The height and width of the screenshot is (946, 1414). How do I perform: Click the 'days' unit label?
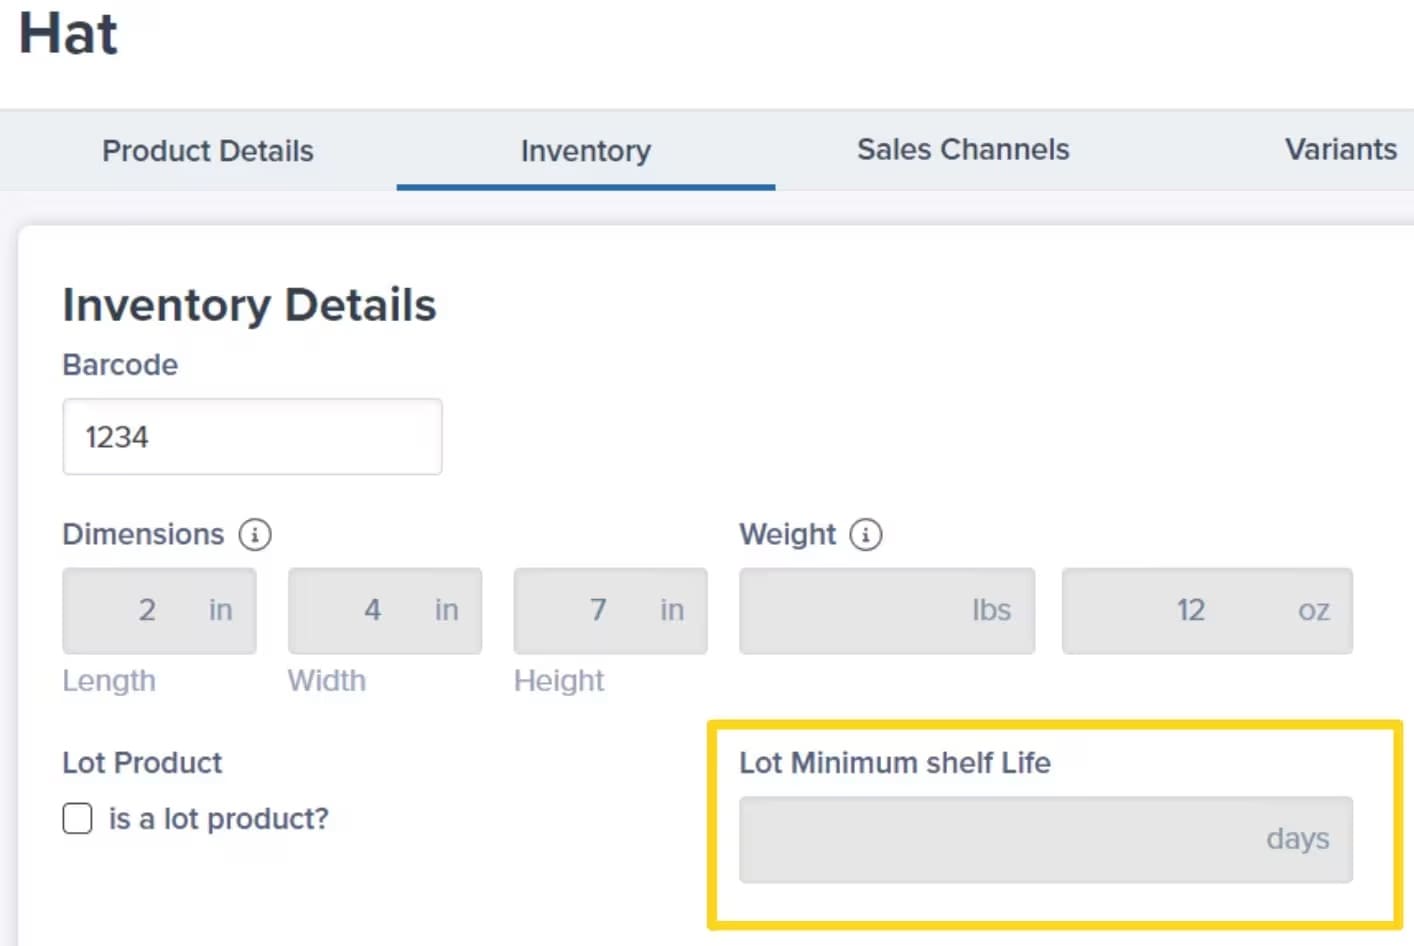[1297, 839]
